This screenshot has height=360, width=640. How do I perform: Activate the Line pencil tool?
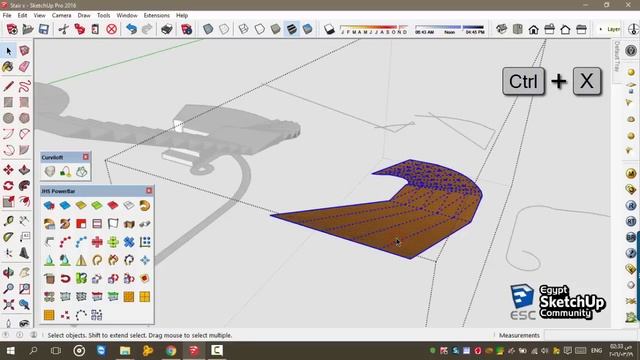click(x=8, y=86)
